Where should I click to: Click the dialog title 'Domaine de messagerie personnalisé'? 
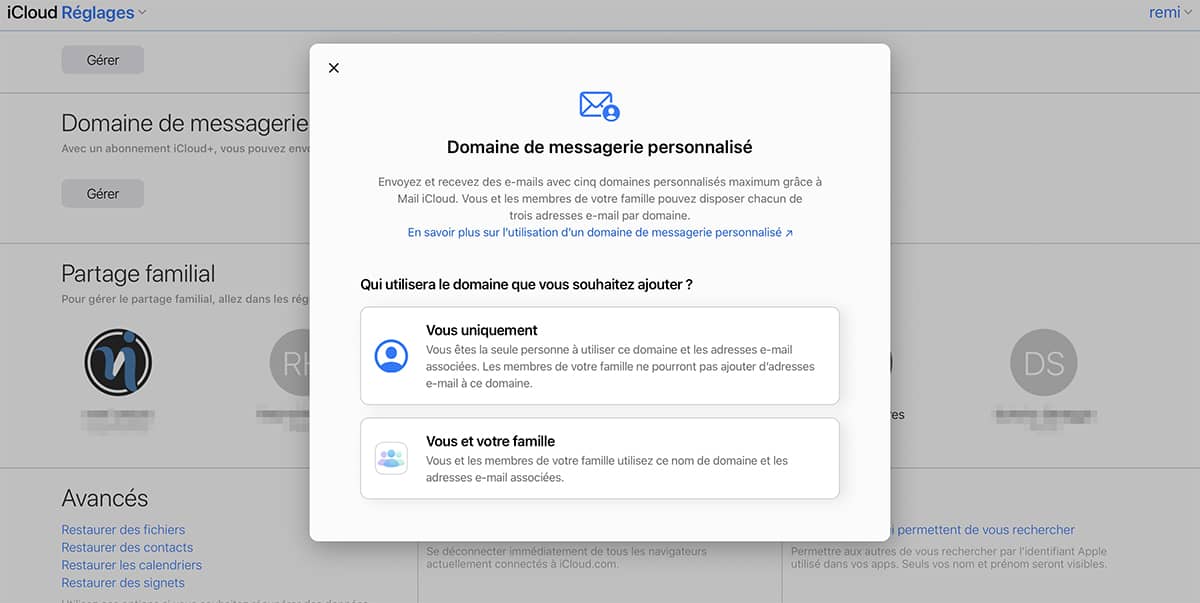pos(600,147)
